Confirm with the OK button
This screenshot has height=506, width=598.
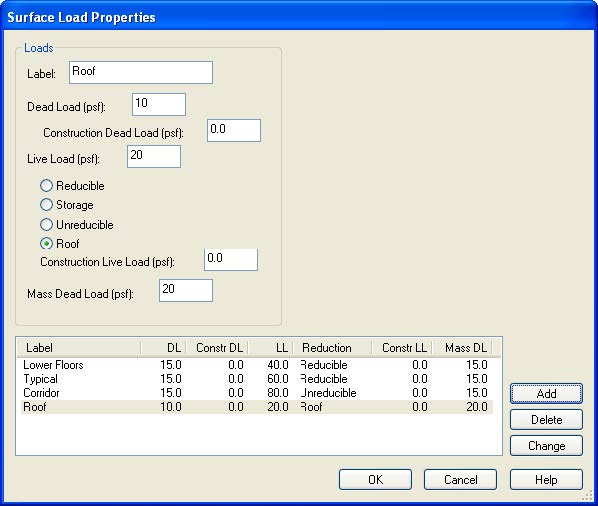[375, 479]
